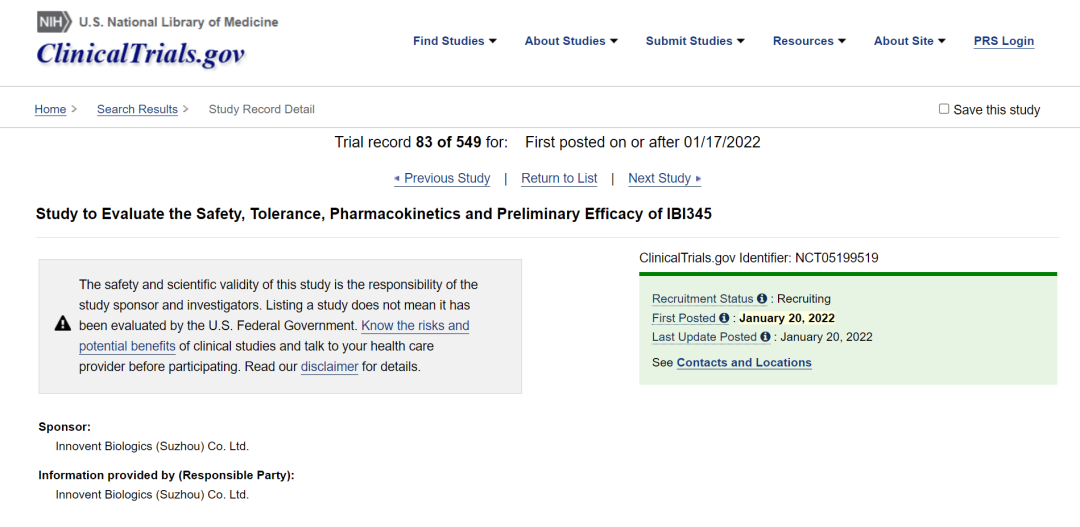This screenshot has height=527, width=1080.
Task: Open the Search Results breadcrumb
Action: pos(137,109)
